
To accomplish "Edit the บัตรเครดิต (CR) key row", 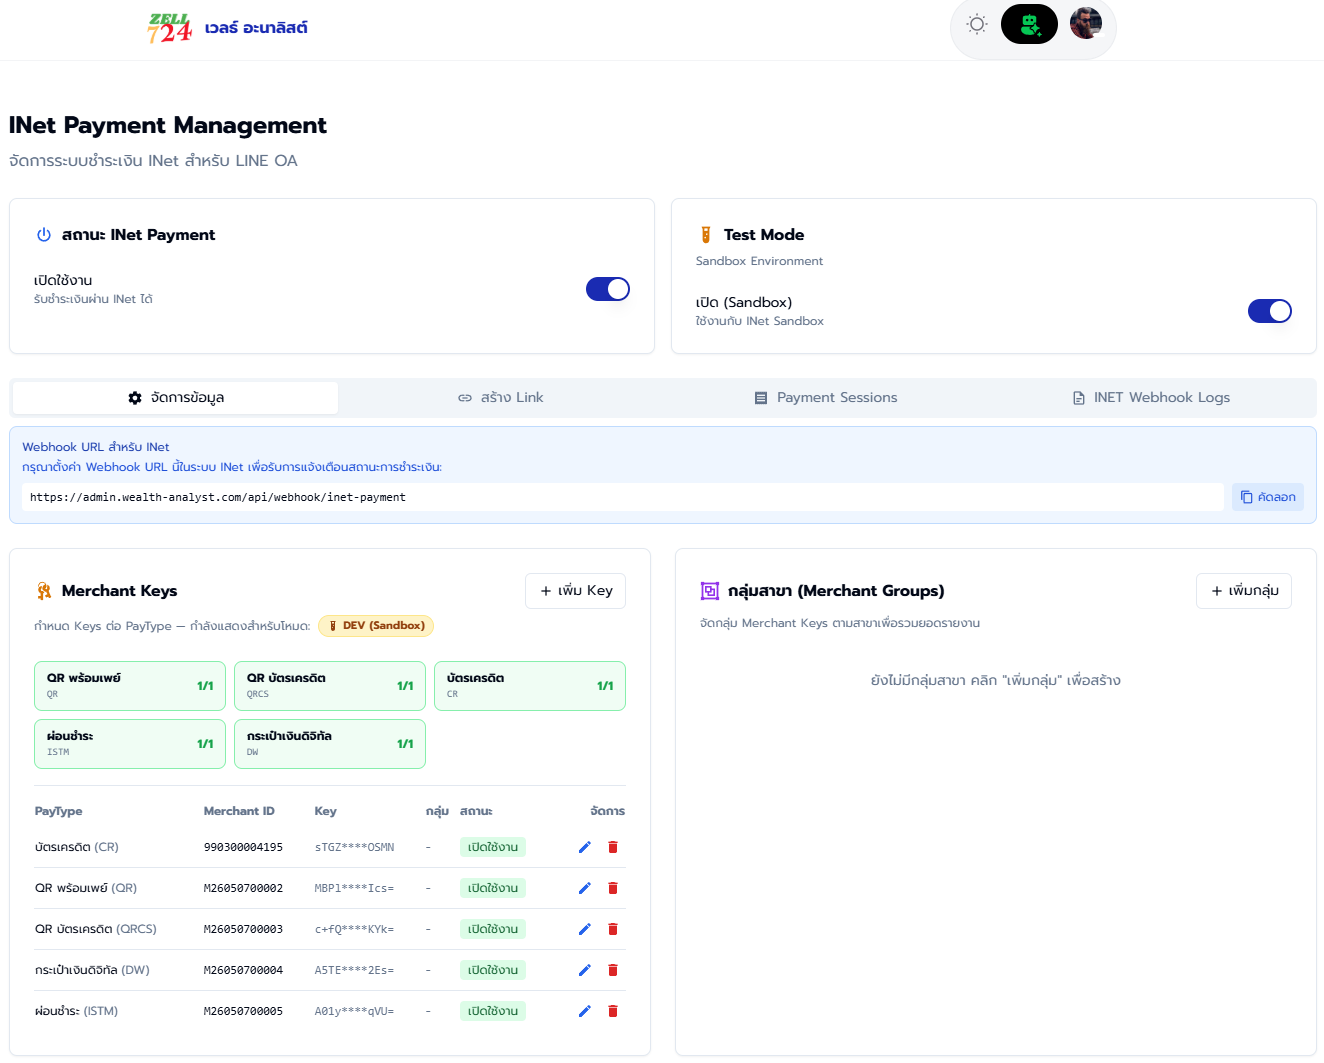I will (x=585, y=847).
